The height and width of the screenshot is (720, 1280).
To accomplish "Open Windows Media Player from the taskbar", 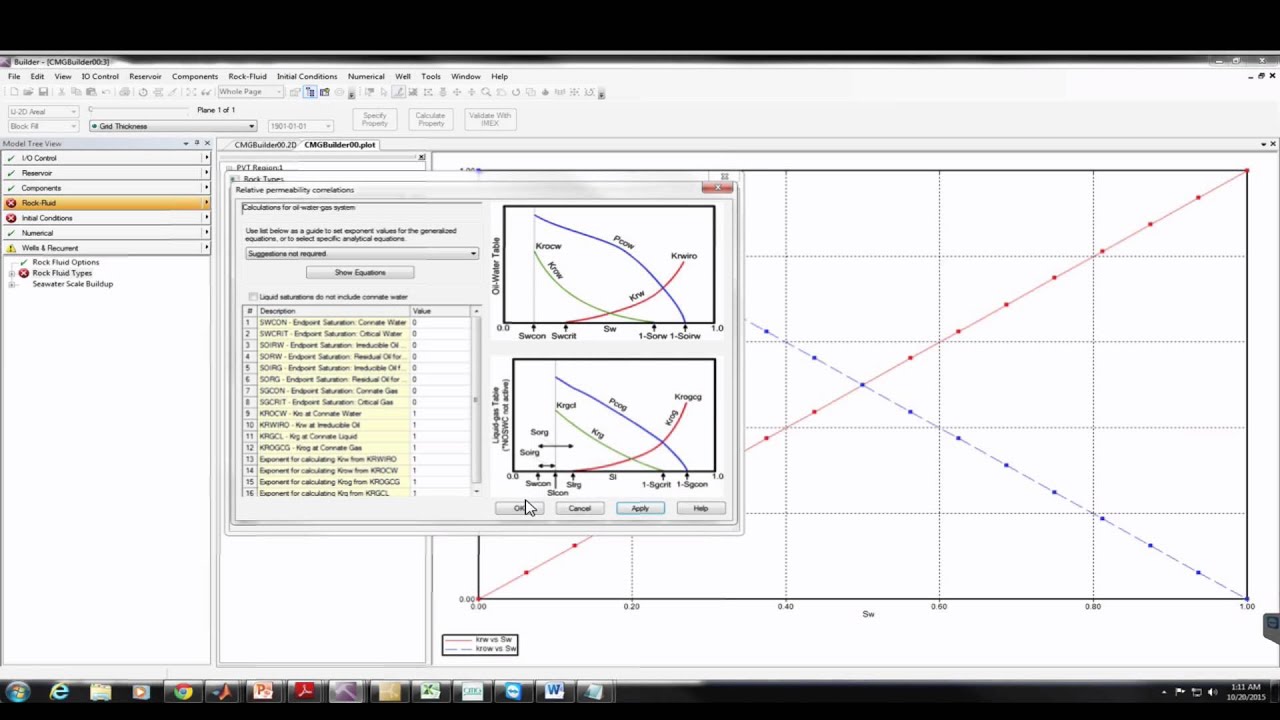I will pos(140,691).
